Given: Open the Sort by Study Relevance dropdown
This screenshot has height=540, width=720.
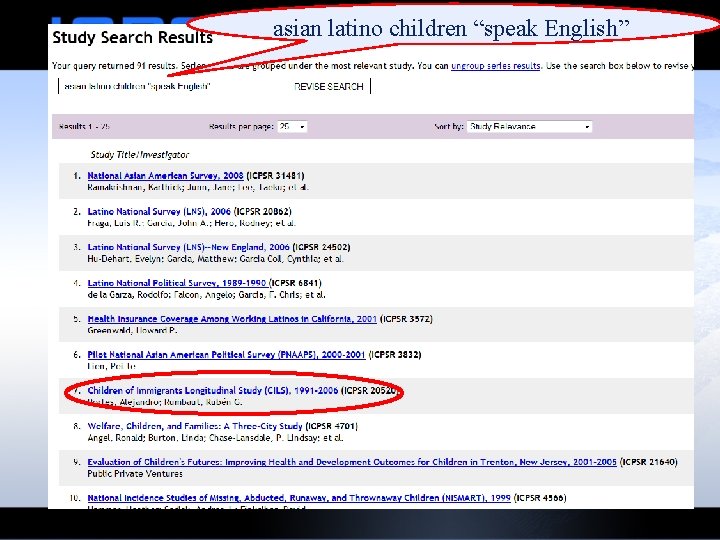Looking at the screenshot, I should tap(529, 127).
